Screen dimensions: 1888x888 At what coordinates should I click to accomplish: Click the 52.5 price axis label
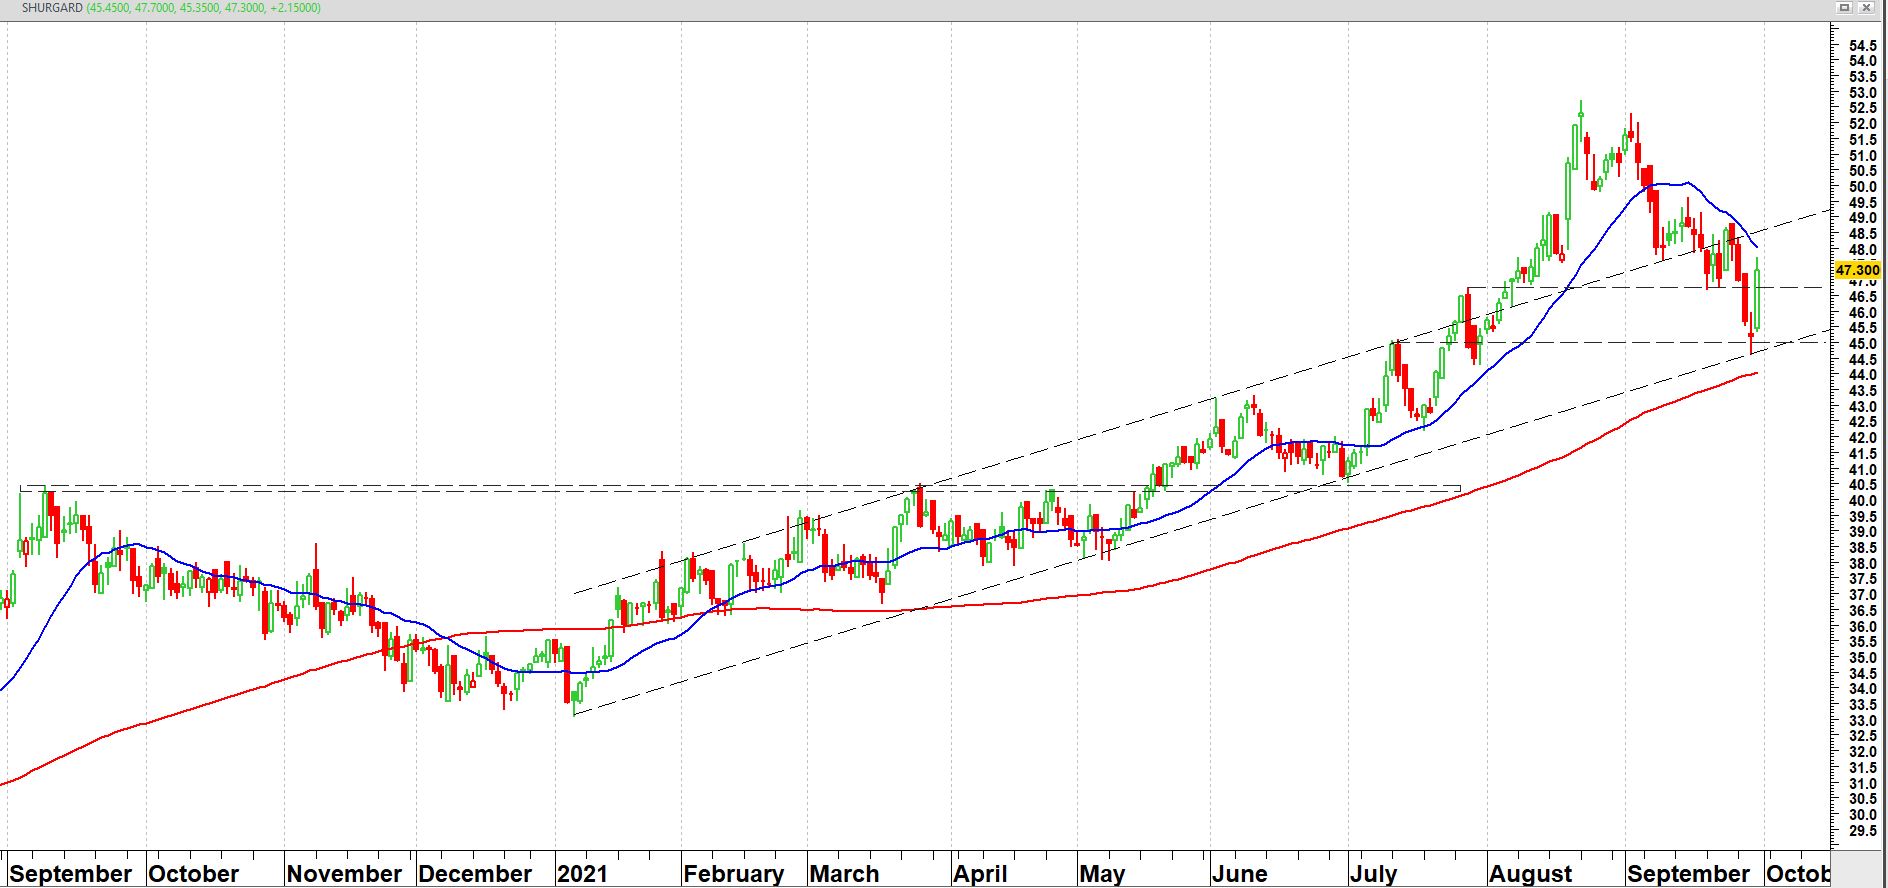[x=1863, y=108]
